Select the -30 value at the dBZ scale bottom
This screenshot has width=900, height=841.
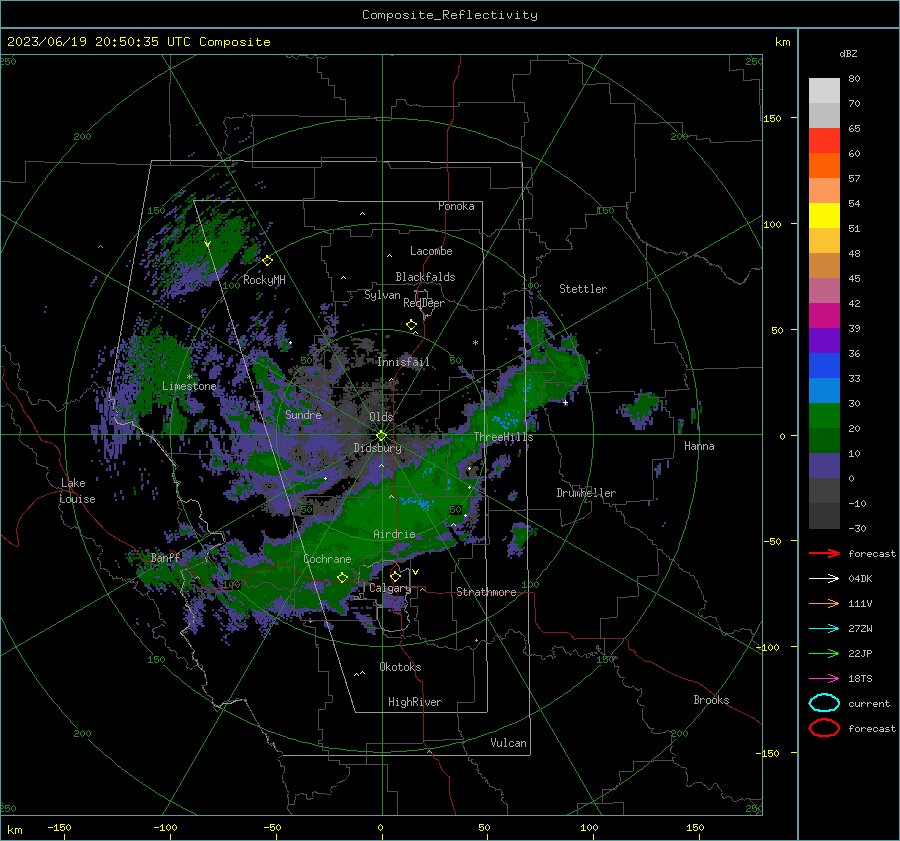tap(858, 528)
